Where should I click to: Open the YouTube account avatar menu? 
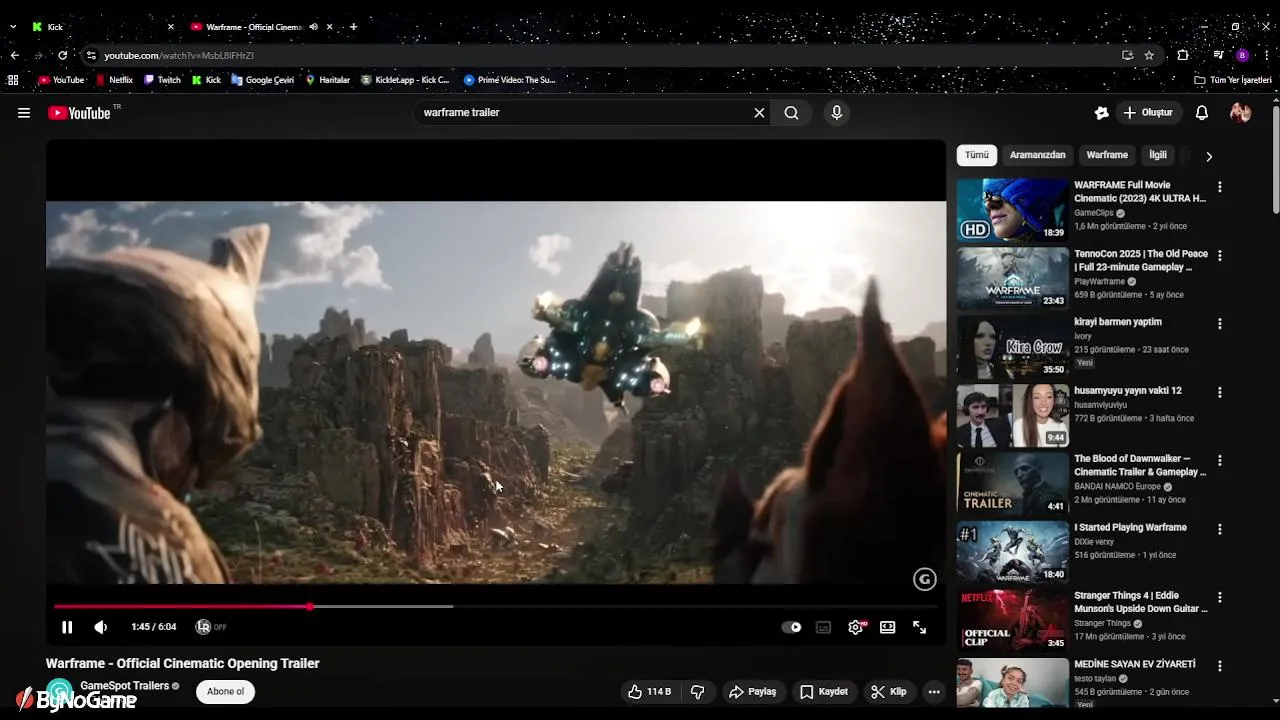(1241, 113)
